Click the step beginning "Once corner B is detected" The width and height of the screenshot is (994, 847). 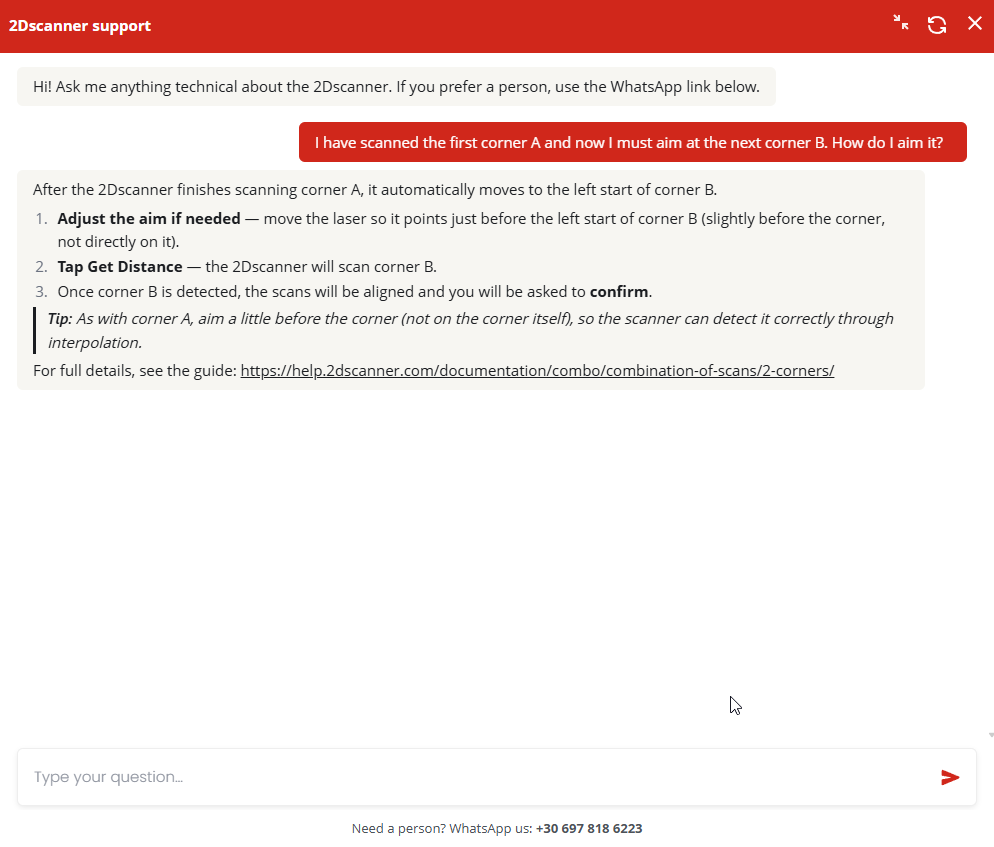click(355, 292)
